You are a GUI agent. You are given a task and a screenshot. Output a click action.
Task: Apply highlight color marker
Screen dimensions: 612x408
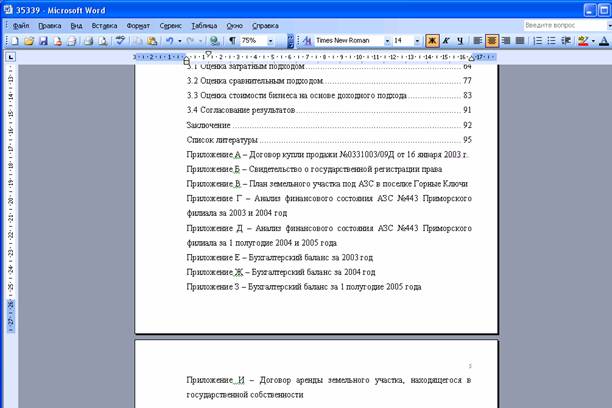click(x=583, y=41)
